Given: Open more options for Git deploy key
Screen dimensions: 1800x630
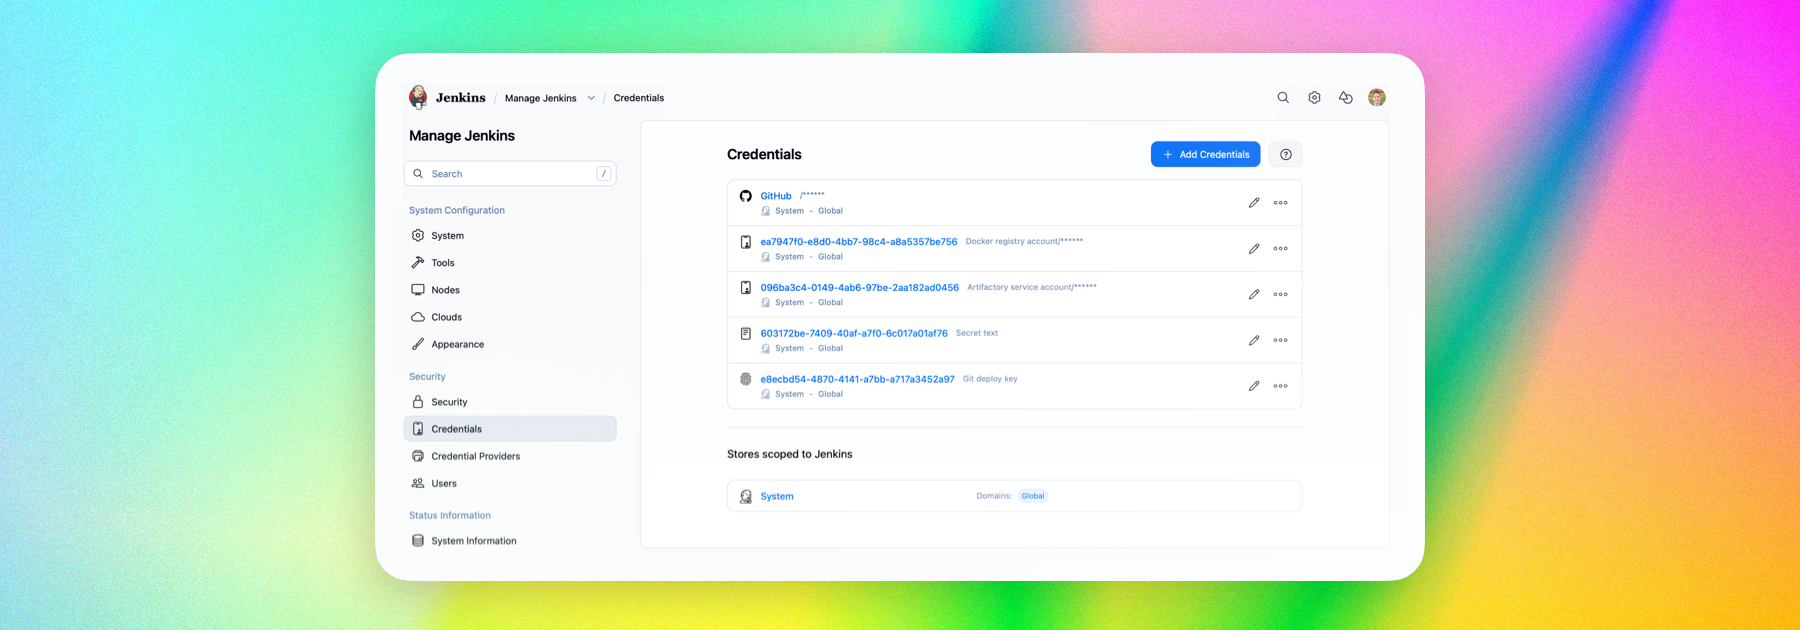Looking at the screenshot, I should 1281,386.
